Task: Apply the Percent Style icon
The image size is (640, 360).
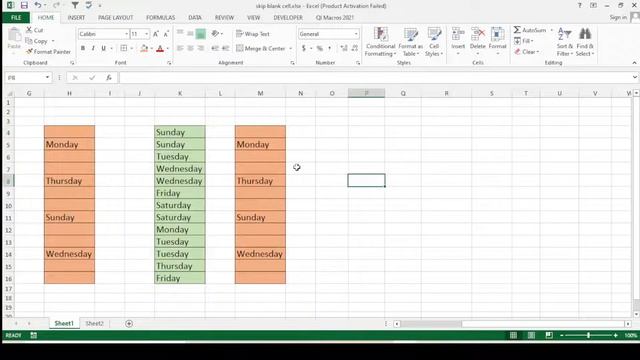Action: (x=320, y=48)
